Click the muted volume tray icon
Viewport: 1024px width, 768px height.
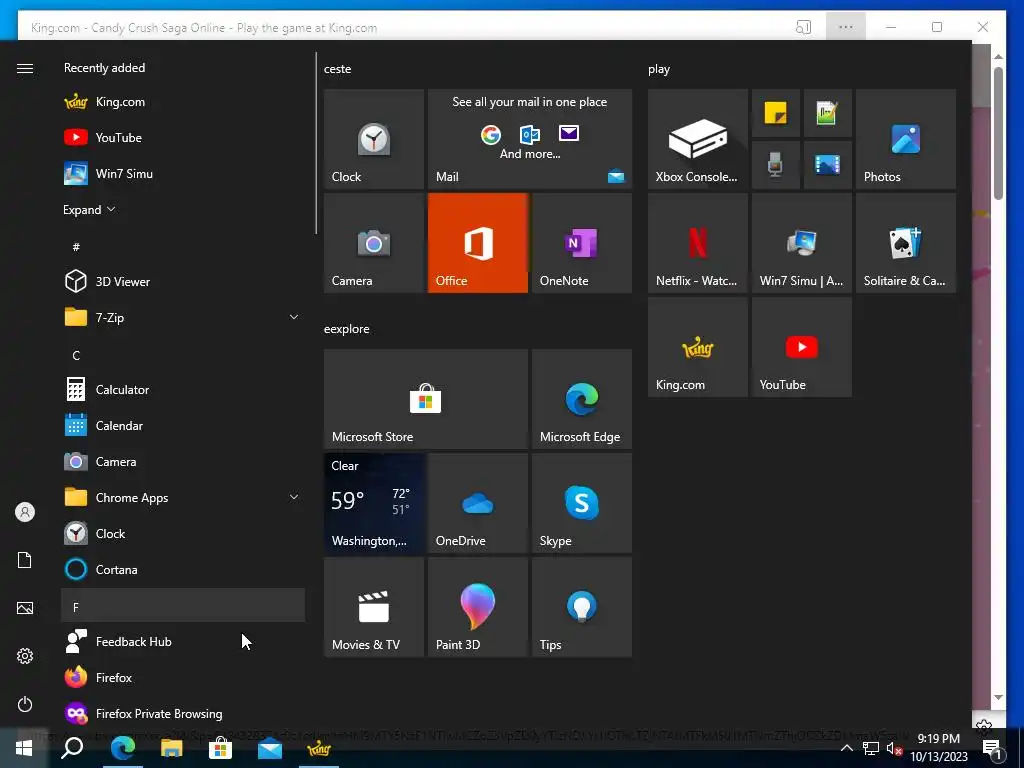point(893,749)
